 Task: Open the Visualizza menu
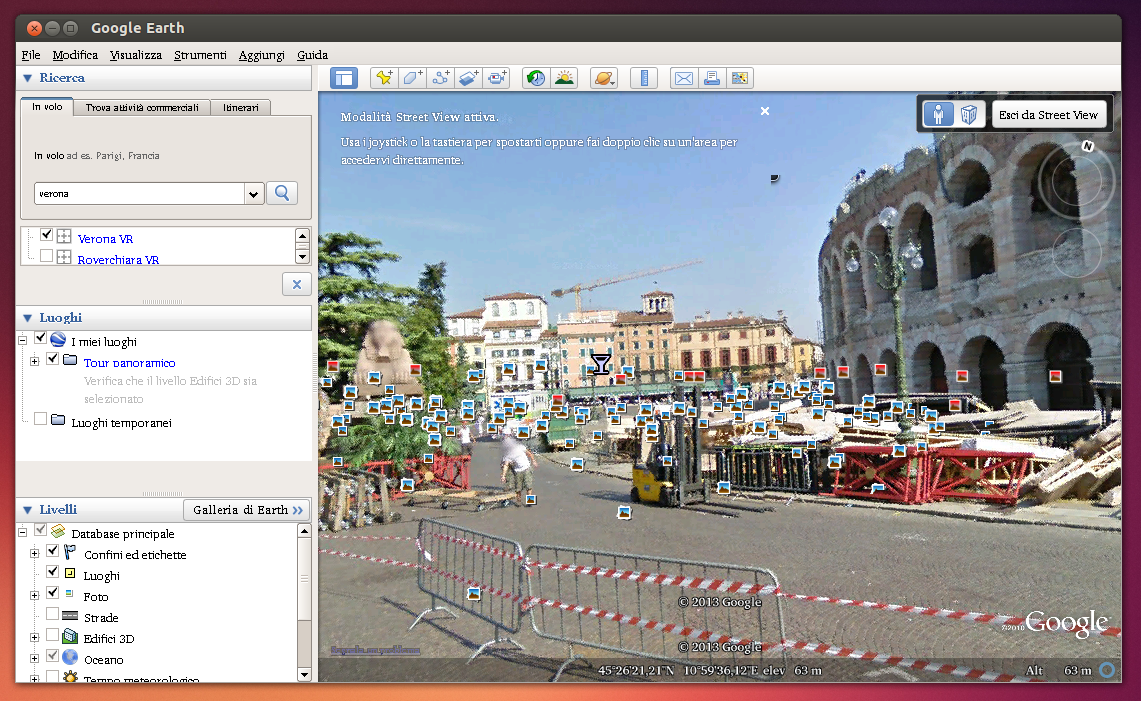coord(135,55)
